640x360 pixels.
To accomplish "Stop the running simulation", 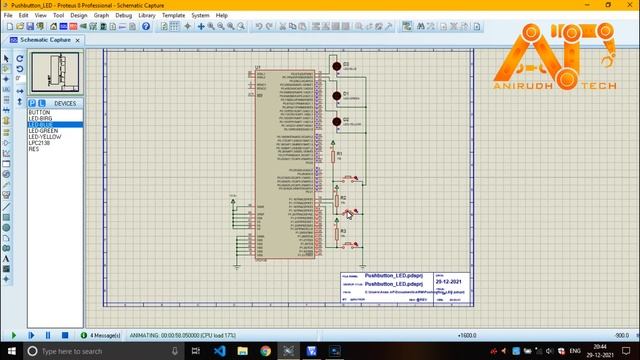I will coord(65,335).
